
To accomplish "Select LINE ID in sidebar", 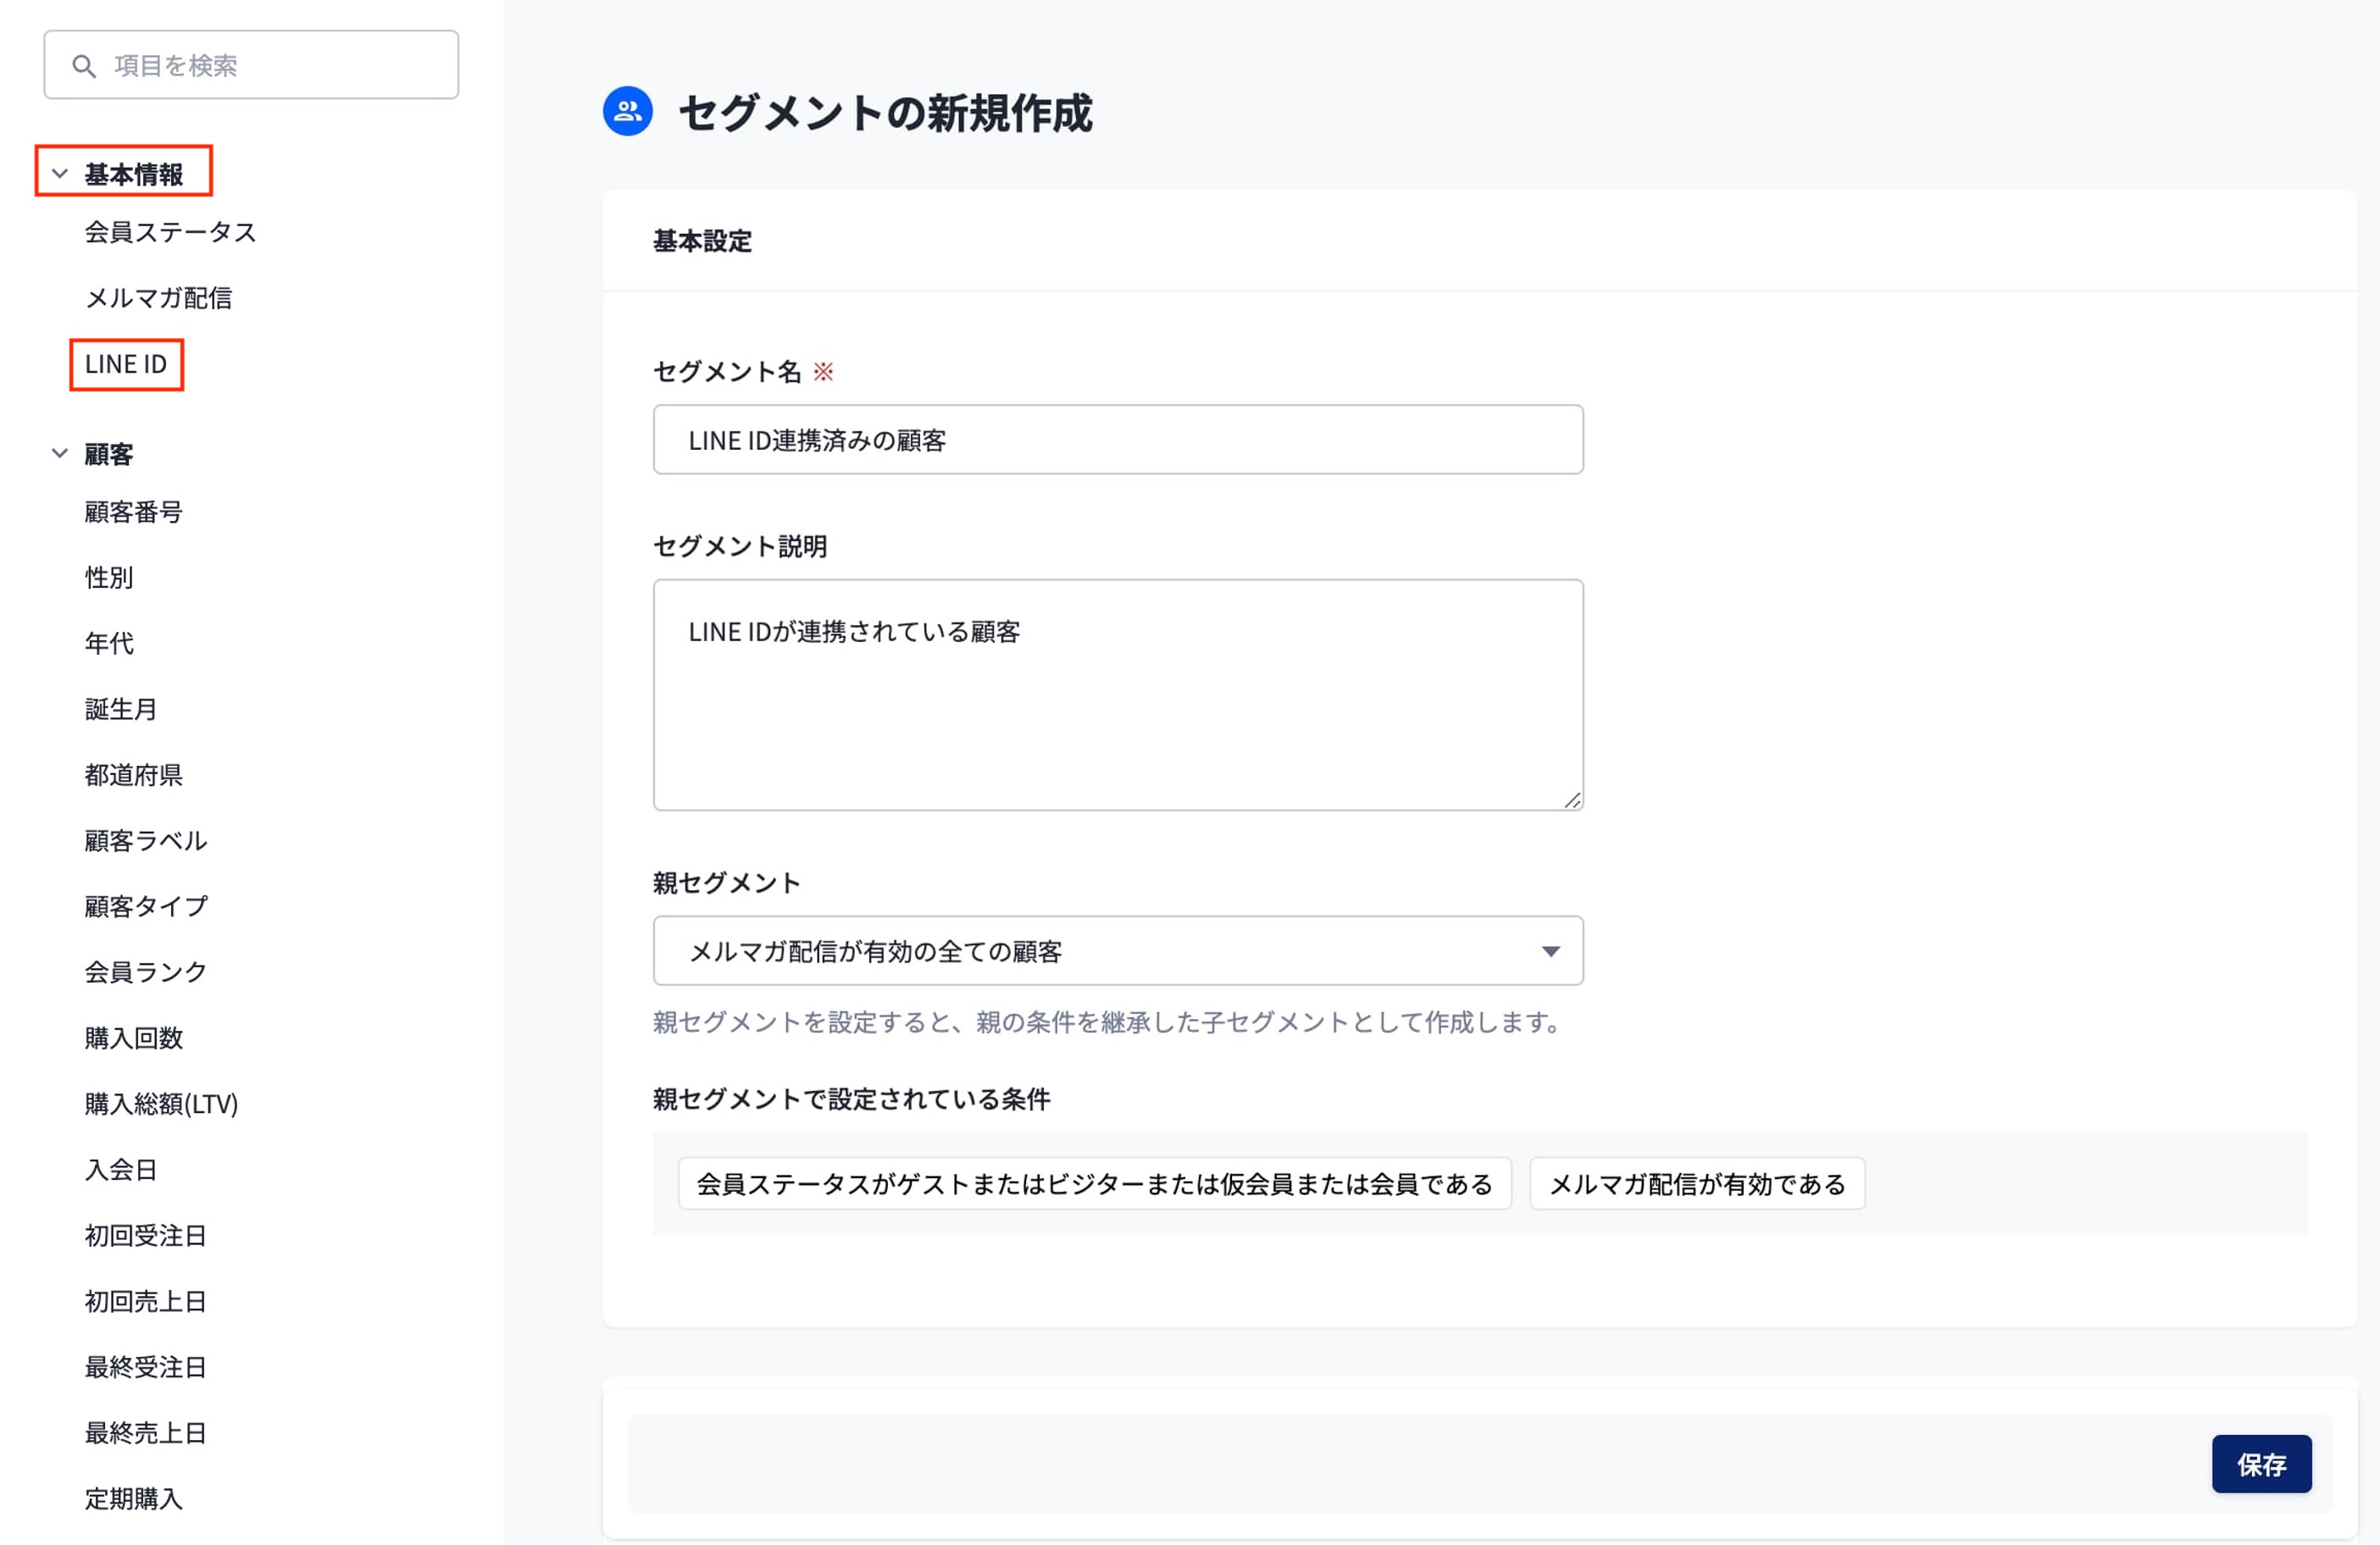I will [x=126, y=365].
